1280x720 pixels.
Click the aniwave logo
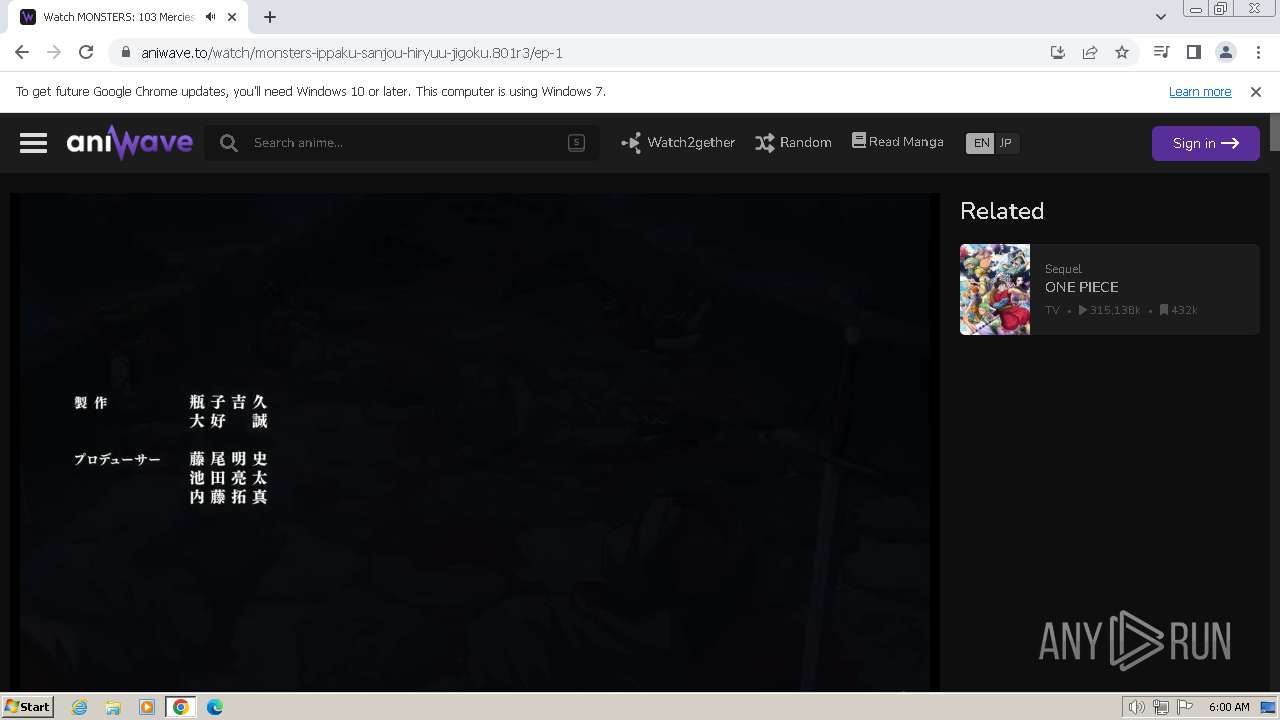pyautogui.click(x=130, y=143)
